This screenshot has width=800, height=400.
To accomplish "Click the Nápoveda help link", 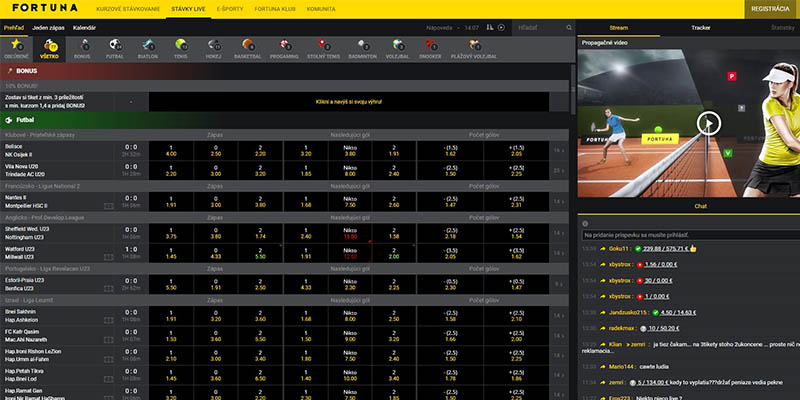I will click(439, 28).
